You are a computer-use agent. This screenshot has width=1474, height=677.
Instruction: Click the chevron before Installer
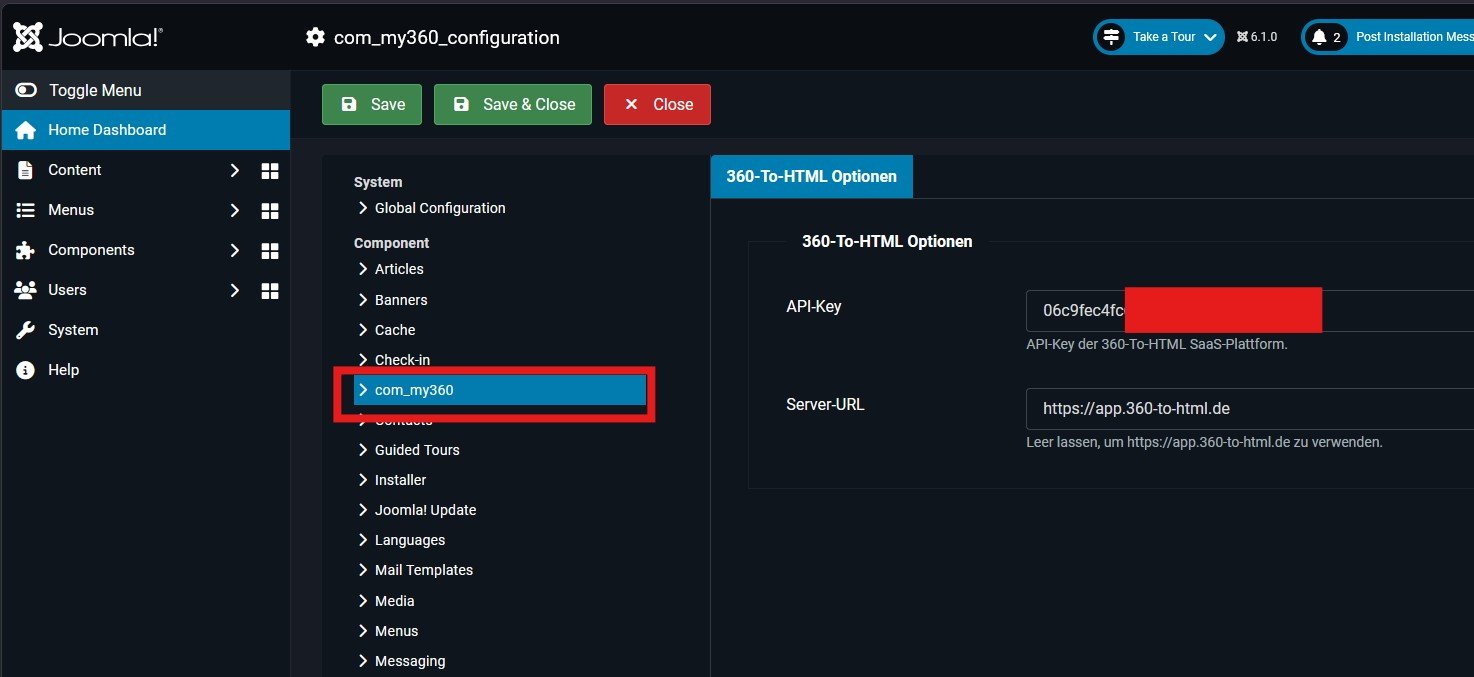[x=363, y=480]
